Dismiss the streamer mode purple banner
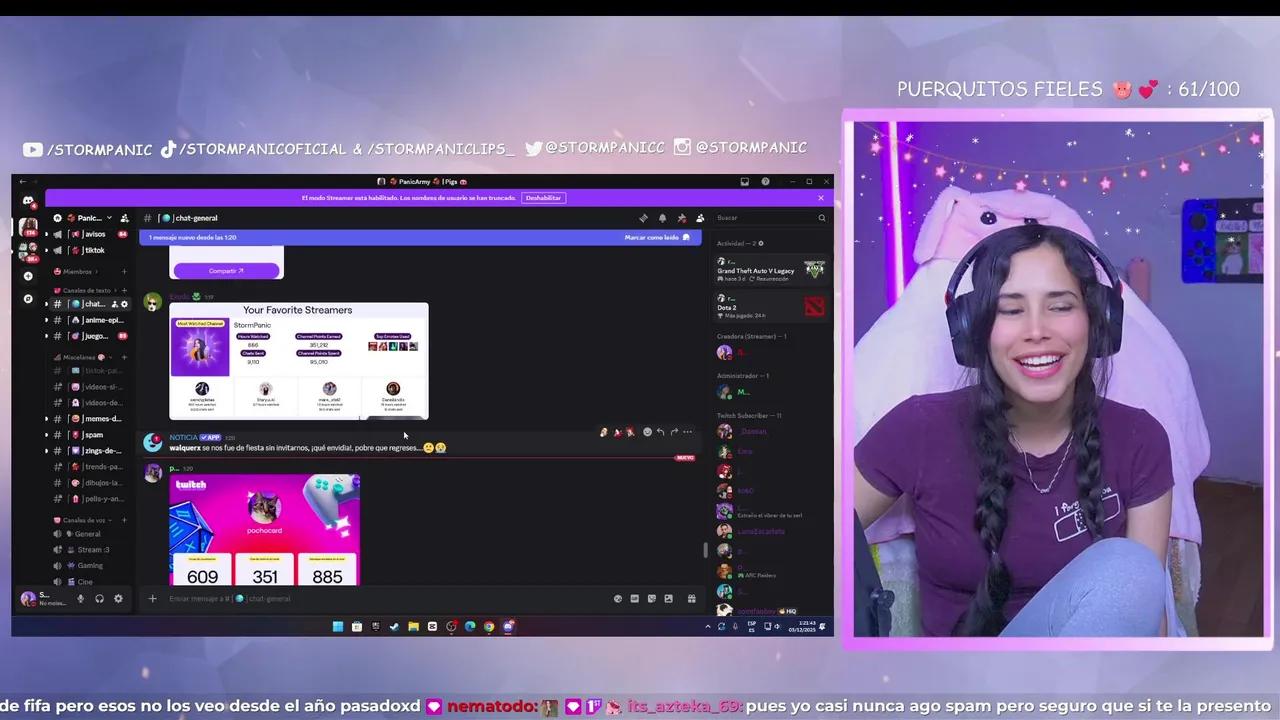This screenshot has height=720, width=1280. coord(821,198)
